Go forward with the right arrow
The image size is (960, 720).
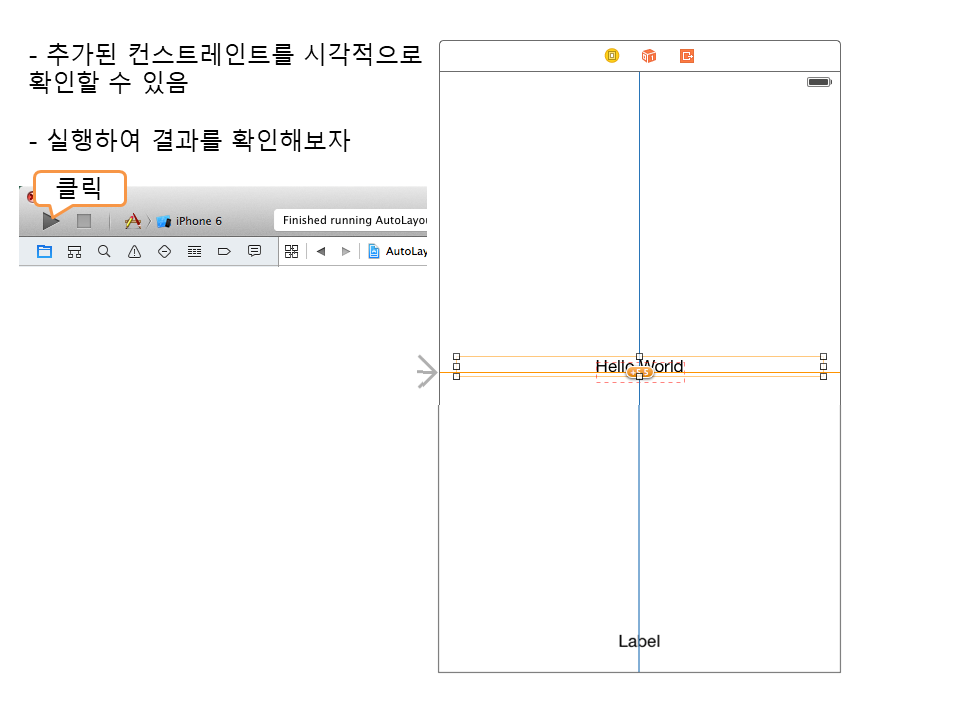click(346, 251)
